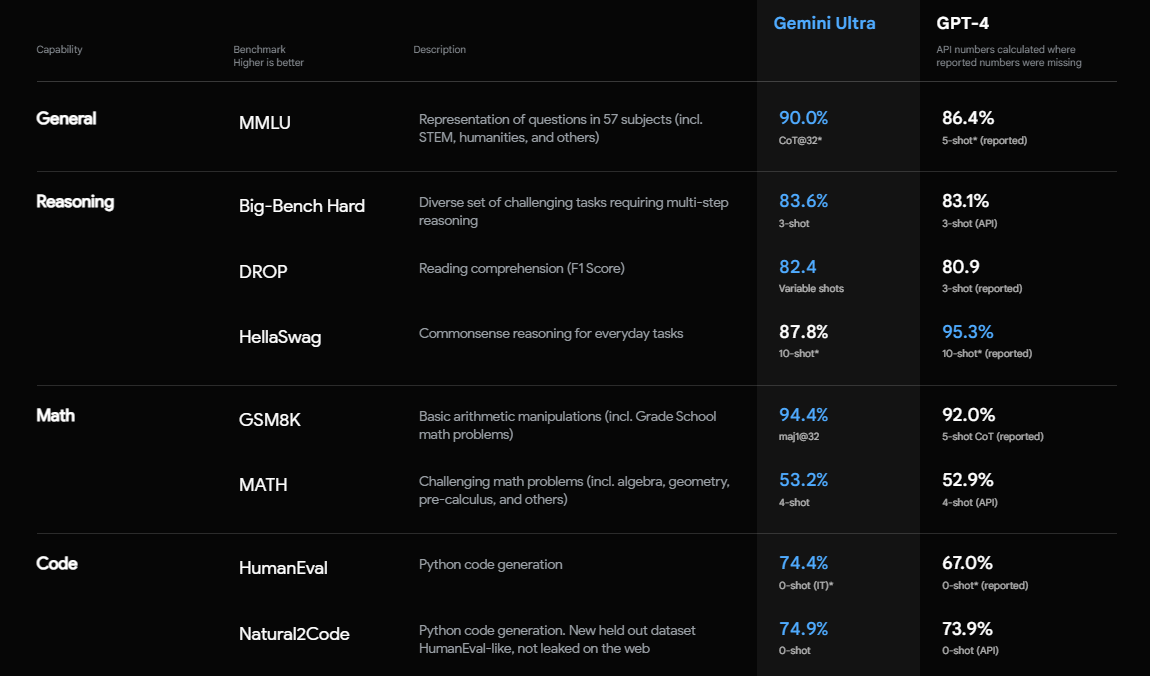Click the Variable shots note
Viewport: 1150px width, 676px height.
tap(811, 289)
